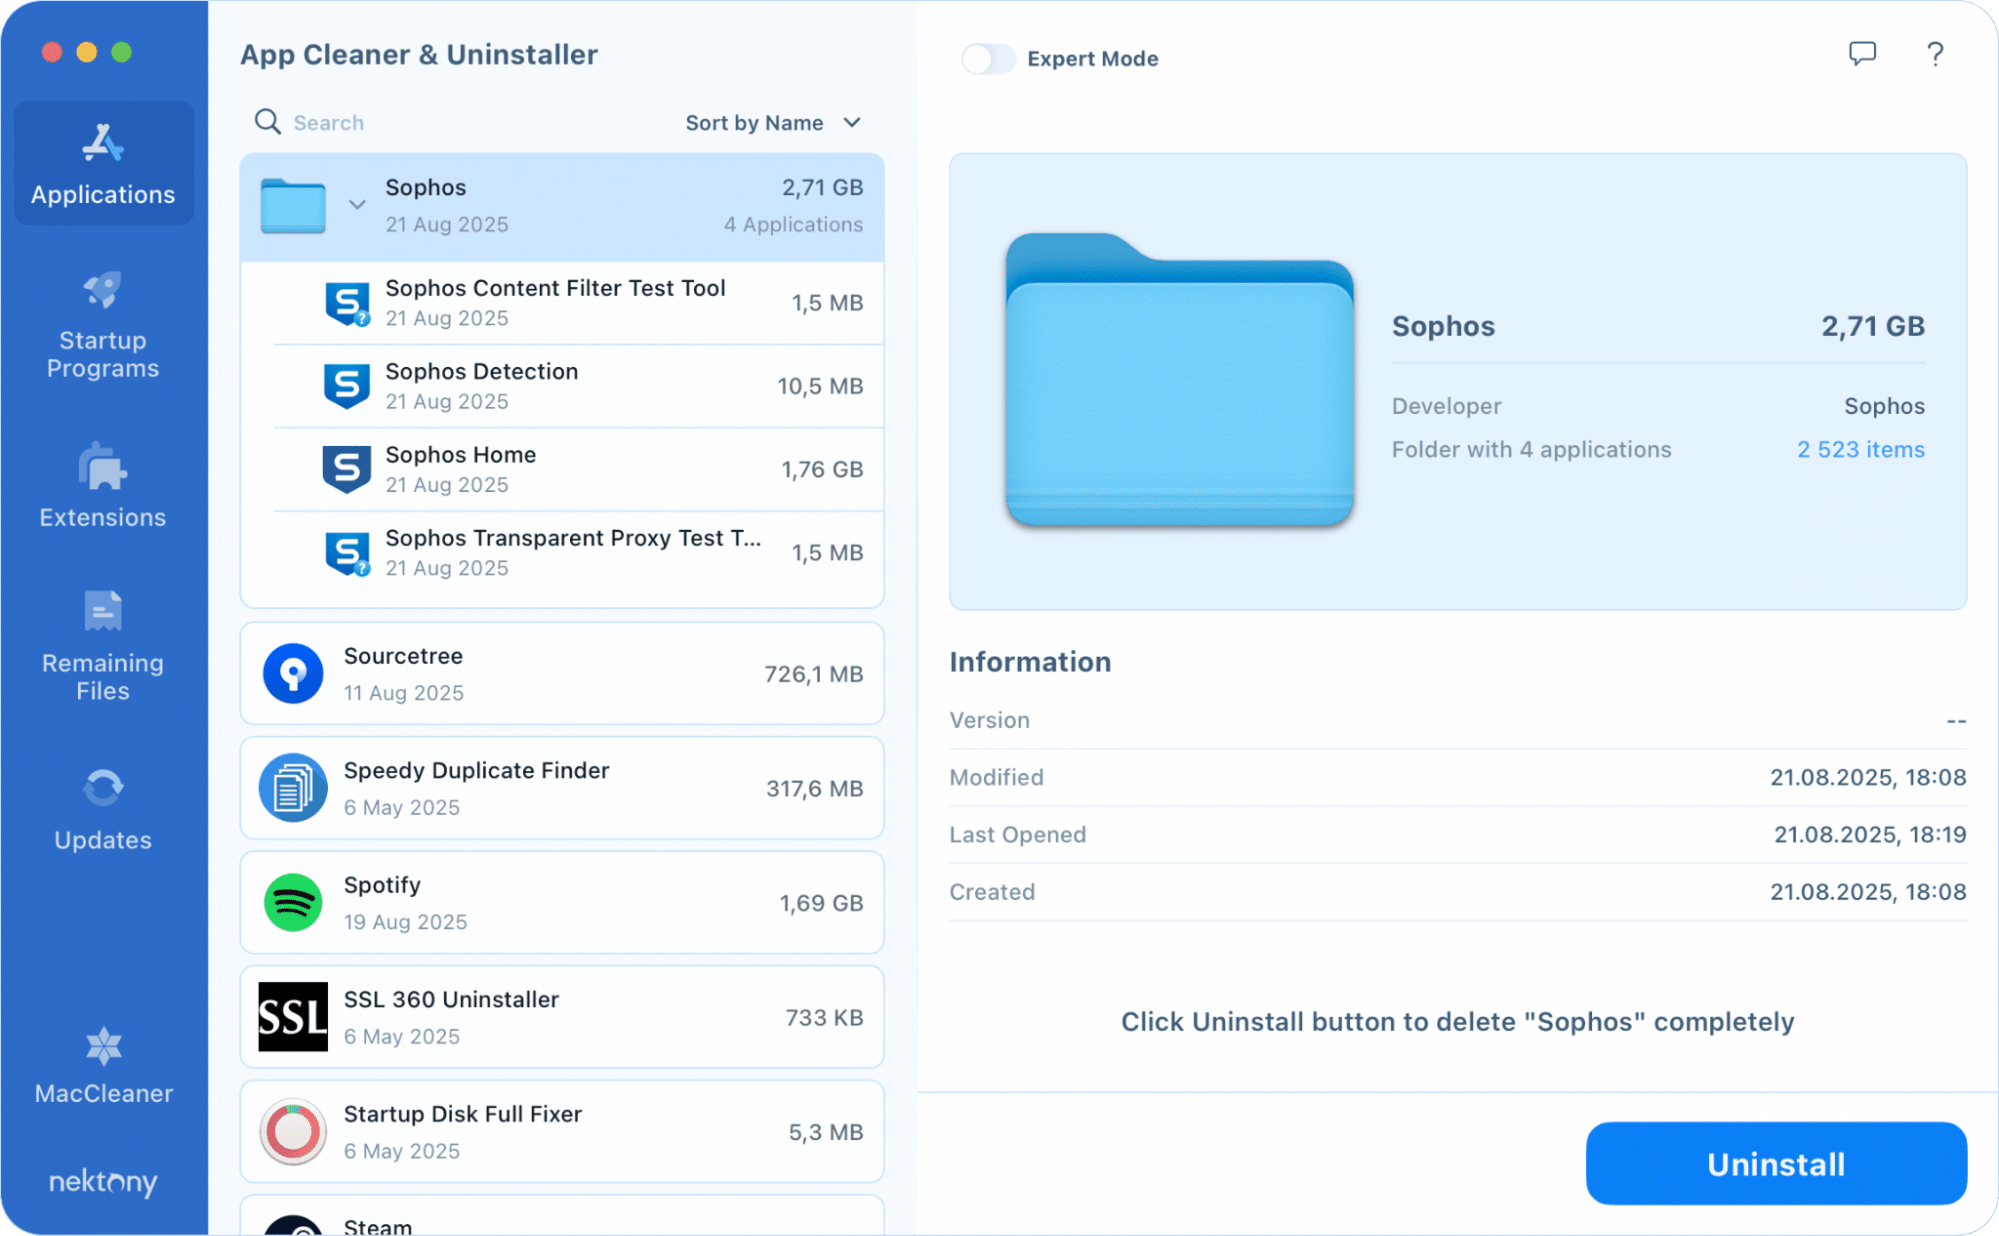Screen dimensions: 1999x1236
Task: Open Startup Programs from the sidebar
Action: click(101, 322)
